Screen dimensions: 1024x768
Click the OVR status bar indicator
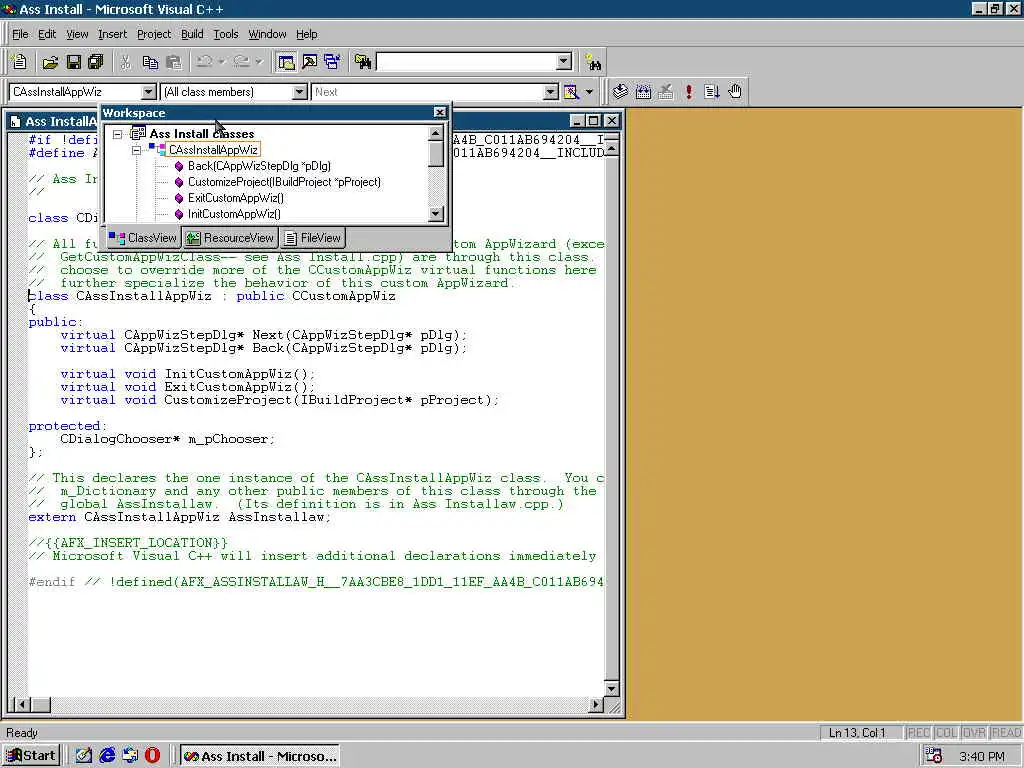974,733
